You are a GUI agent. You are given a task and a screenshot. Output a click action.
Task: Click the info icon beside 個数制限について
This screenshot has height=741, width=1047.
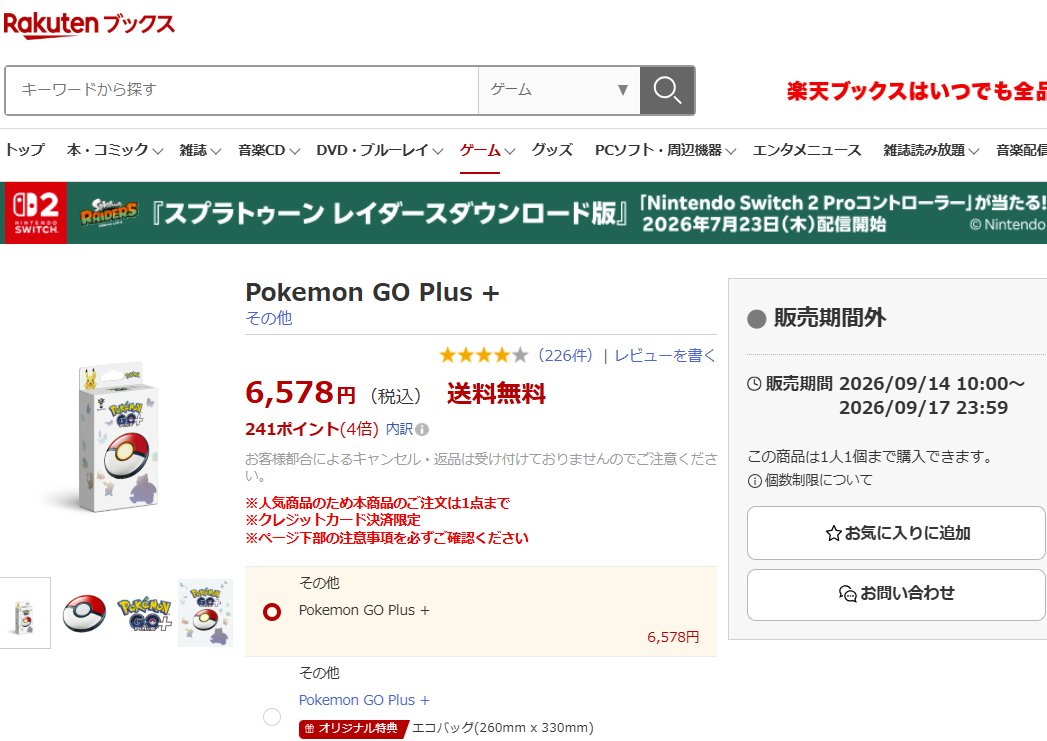[x=755, y=481]
